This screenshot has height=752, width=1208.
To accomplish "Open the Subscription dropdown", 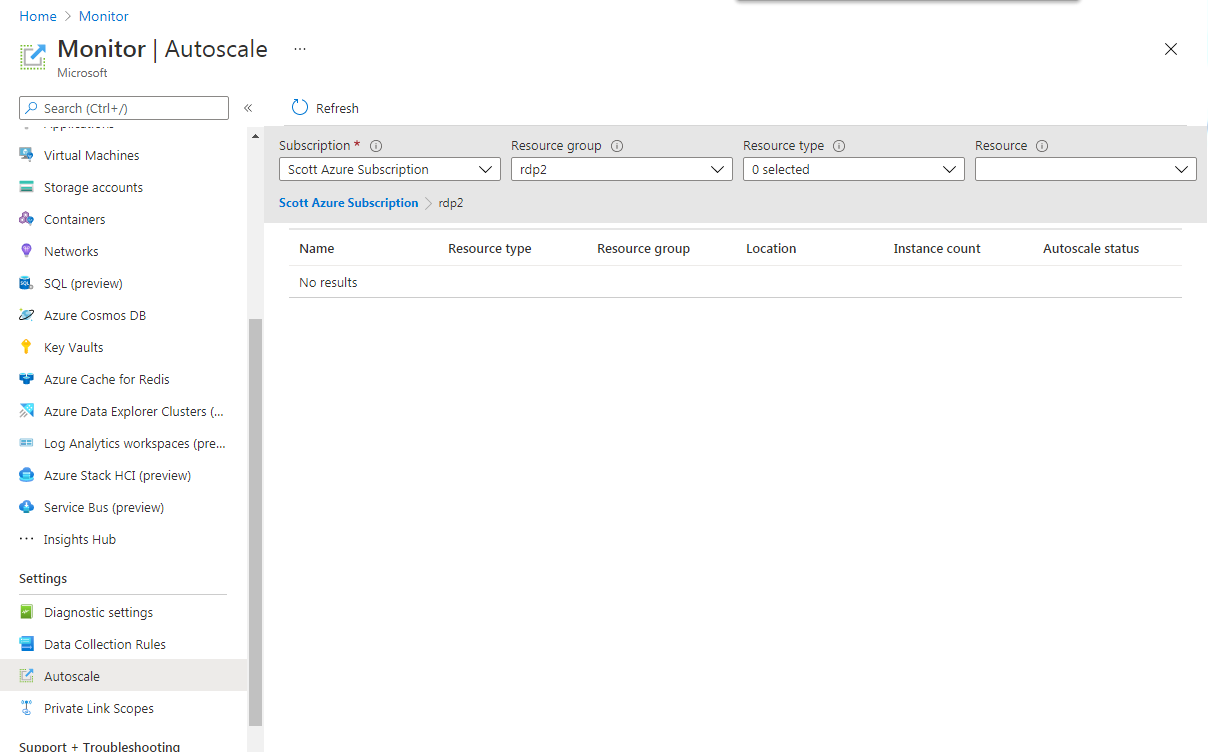I will coord(390,170).
